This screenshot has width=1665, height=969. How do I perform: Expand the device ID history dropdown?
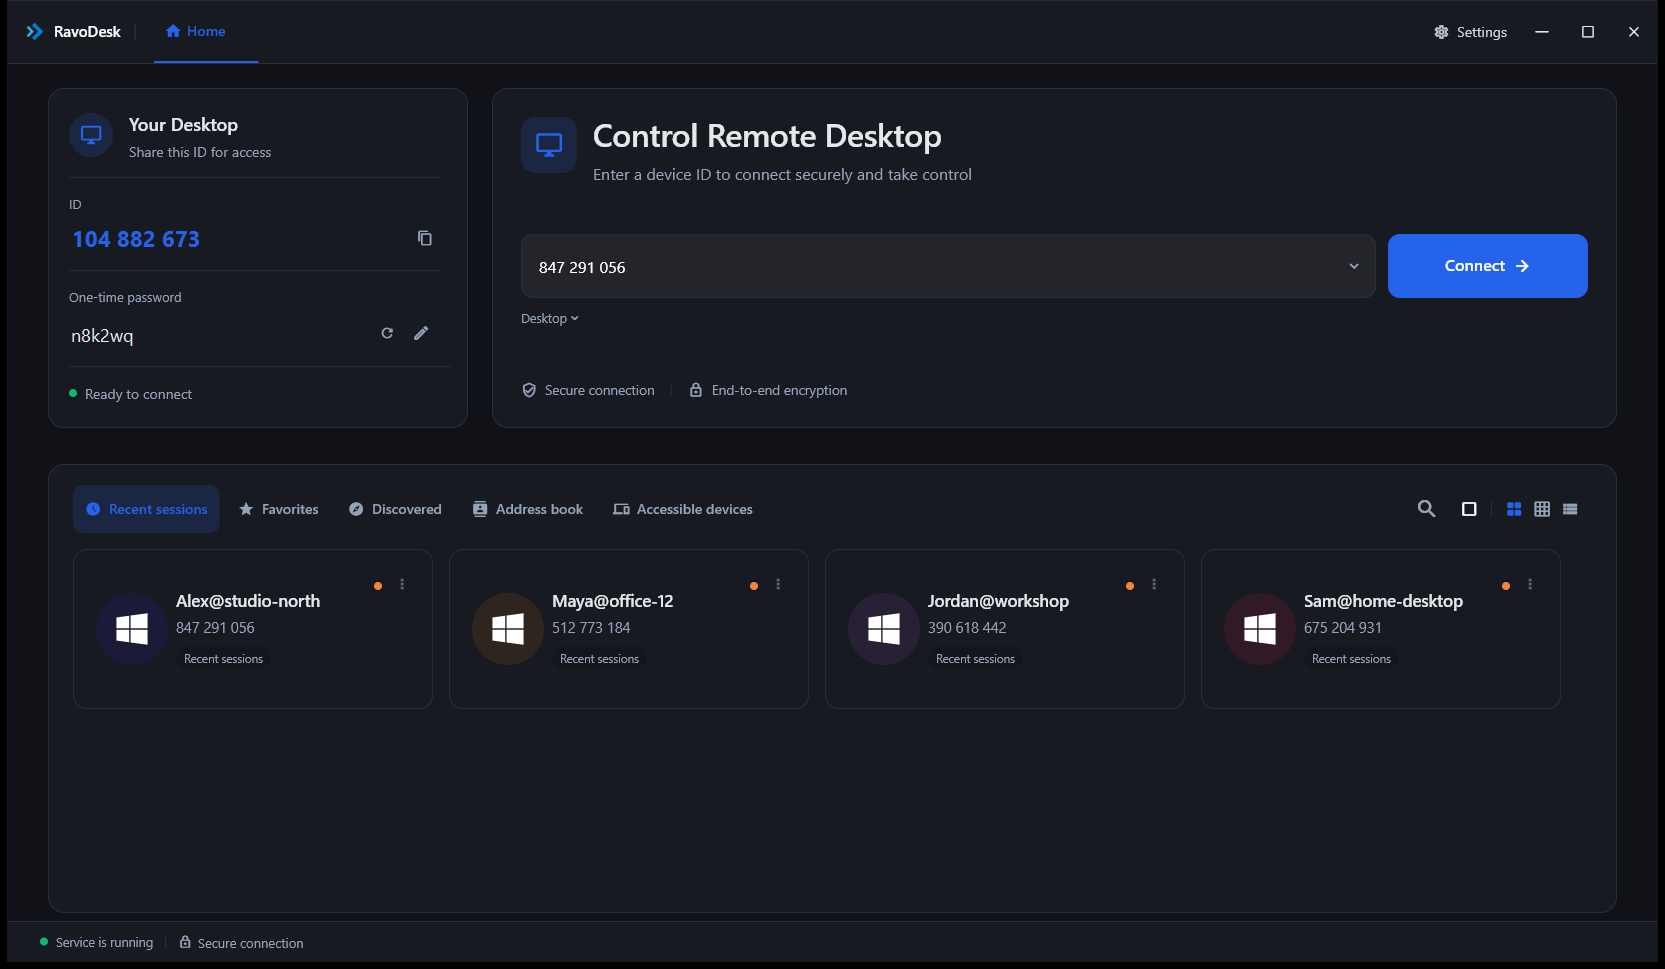click(1354, 266)
